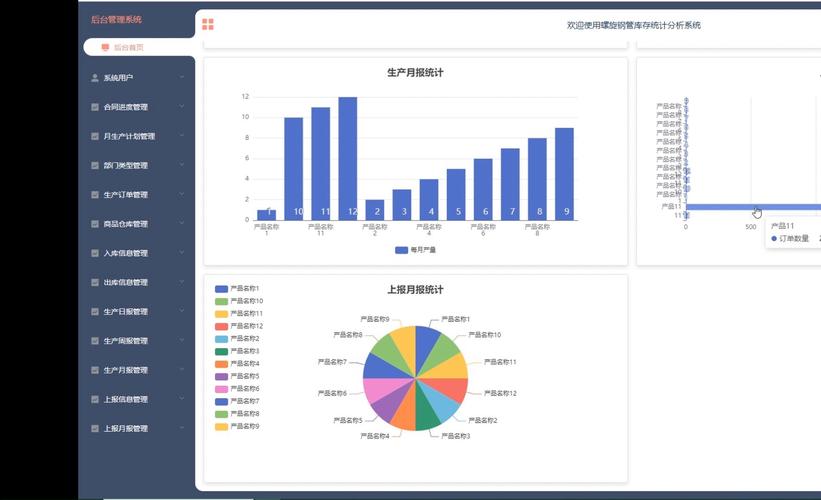
Task: Expand the 出库信息管理 chevron
Action: 182,282
